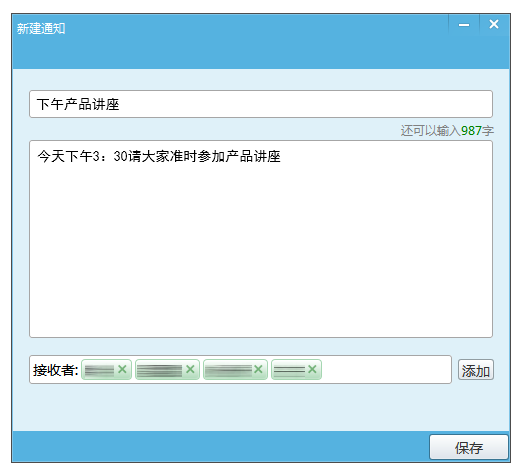Select the fourth blurred recipient name chip
Viewport: 527px width, 476px height.
pyautogui.click(x=289, y=370)
